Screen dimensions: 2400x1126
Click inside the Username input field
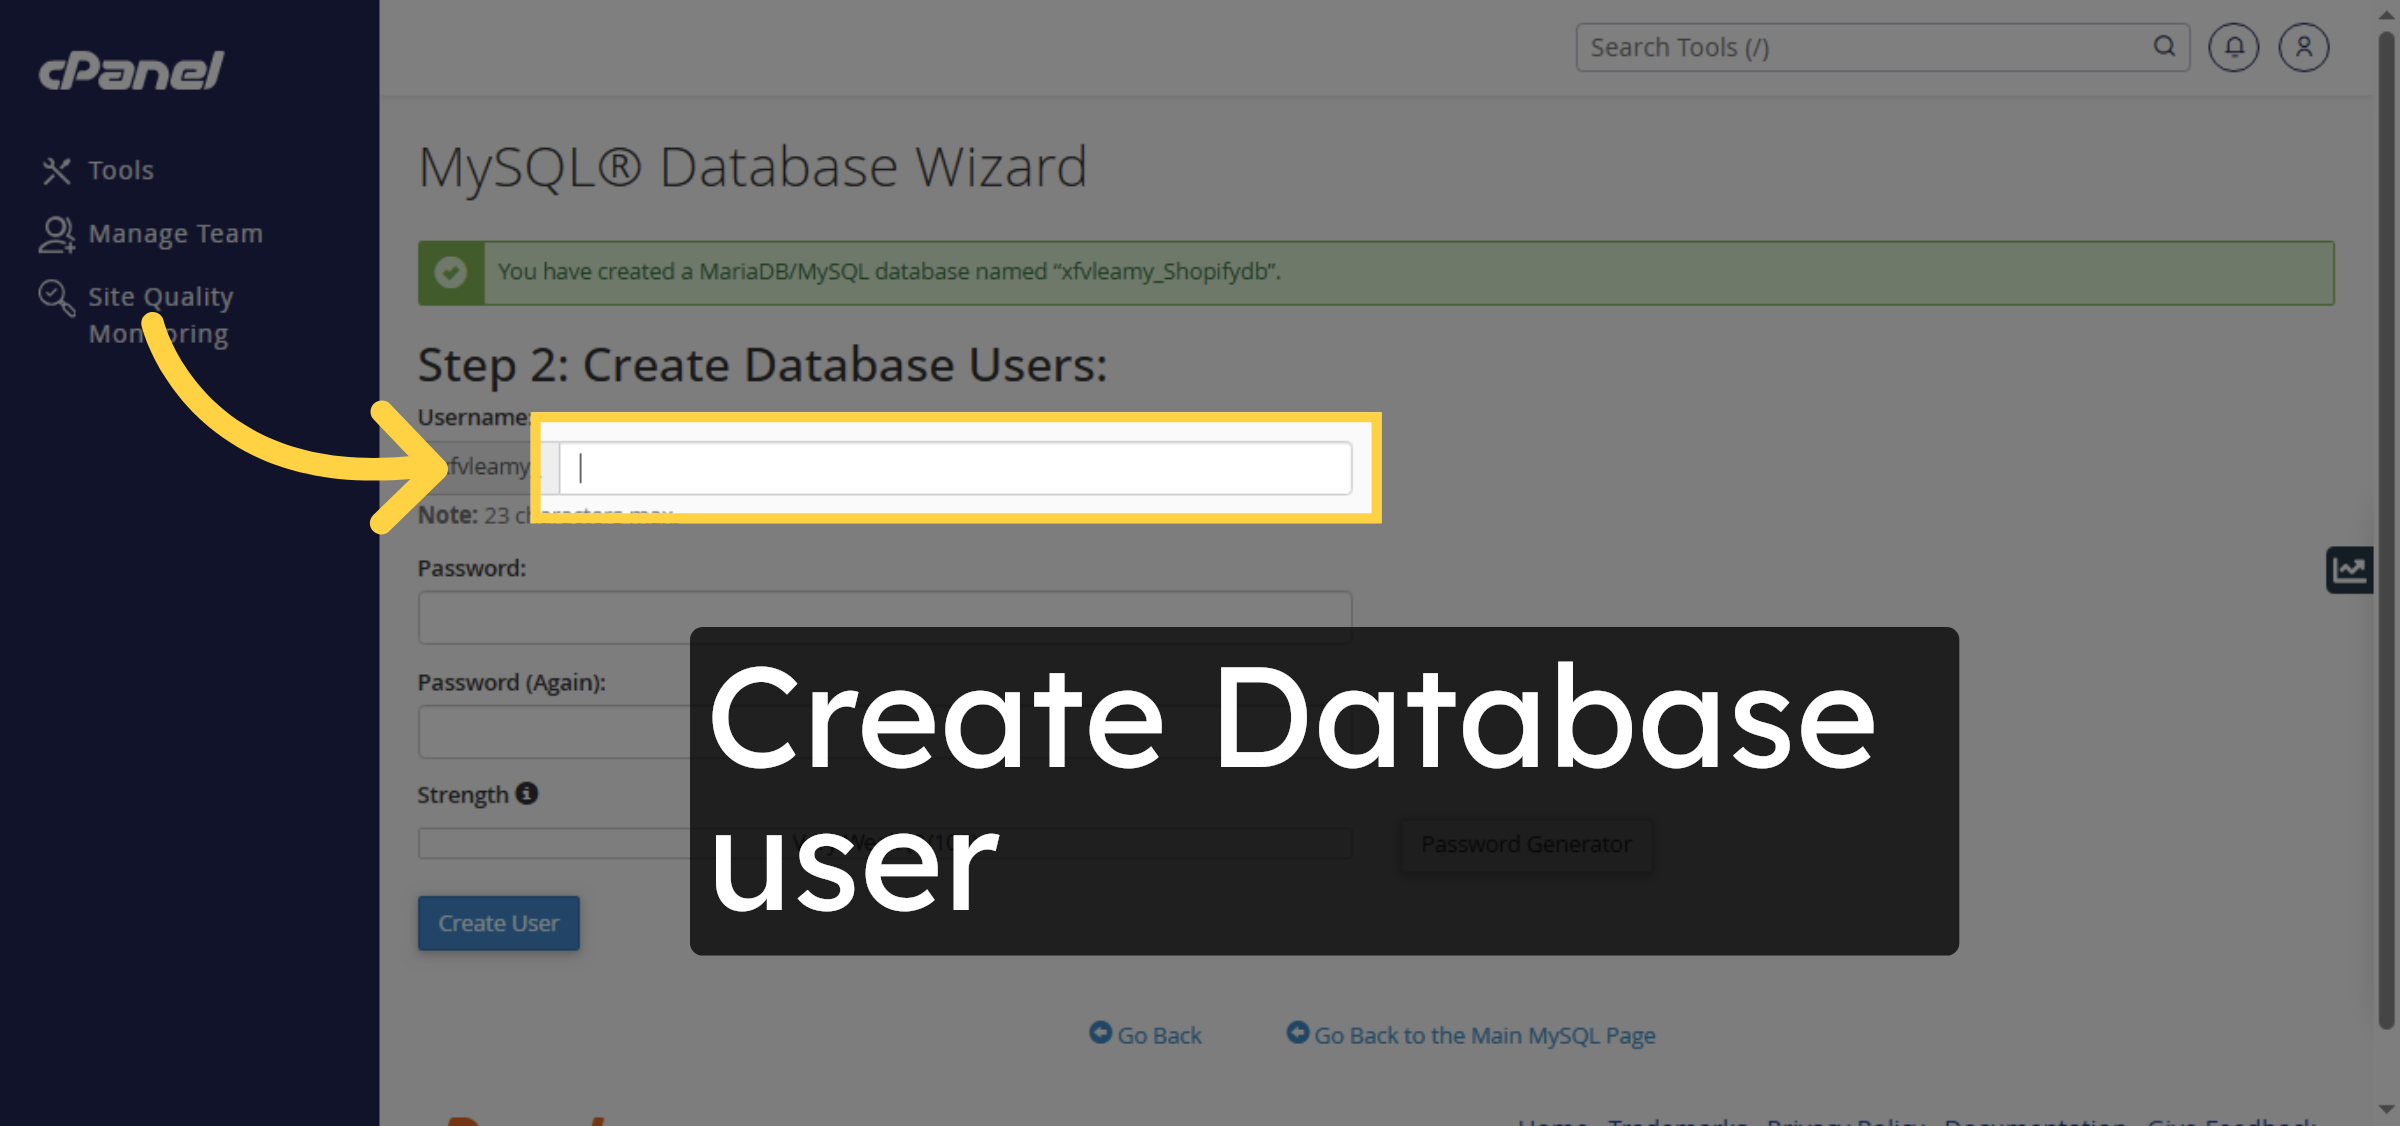pos(954,467)
